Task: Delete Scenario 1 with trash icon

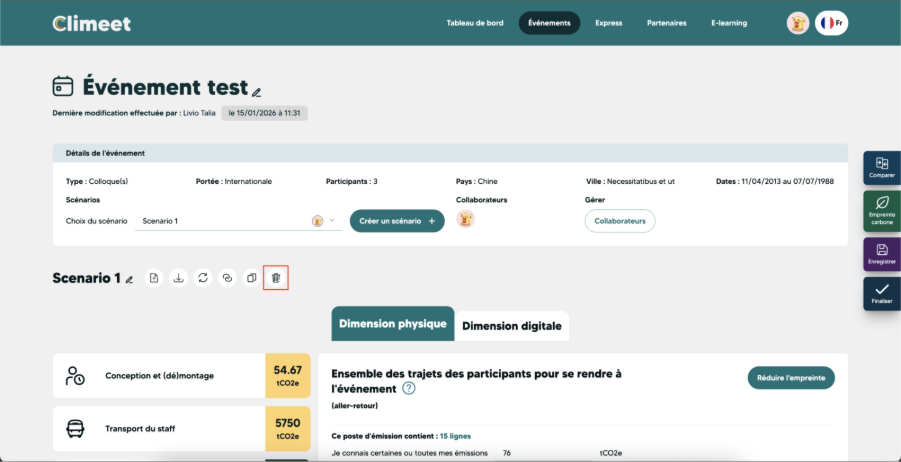Action: click(276, 278)
